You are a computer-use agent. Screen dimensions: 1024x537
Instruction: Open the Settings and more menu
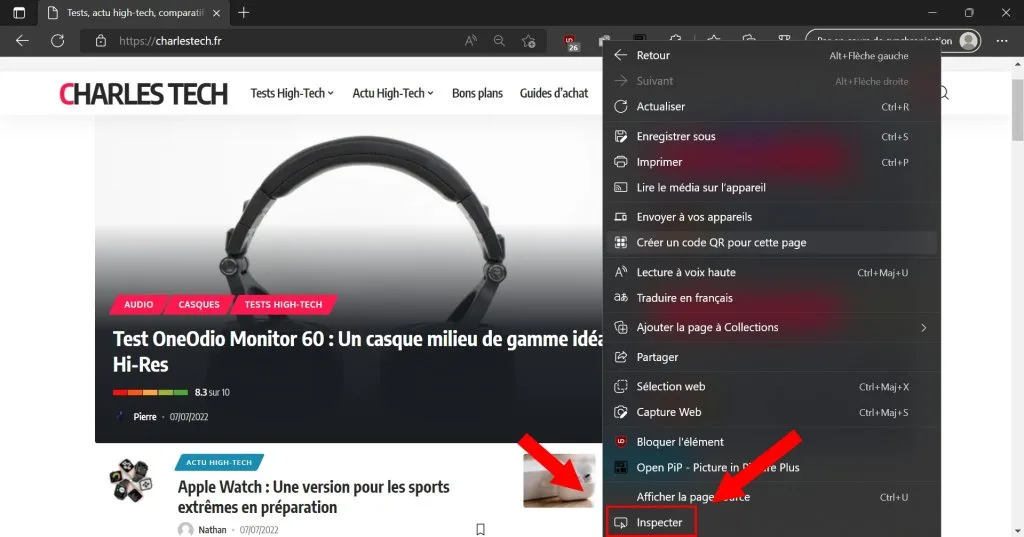1002,41
